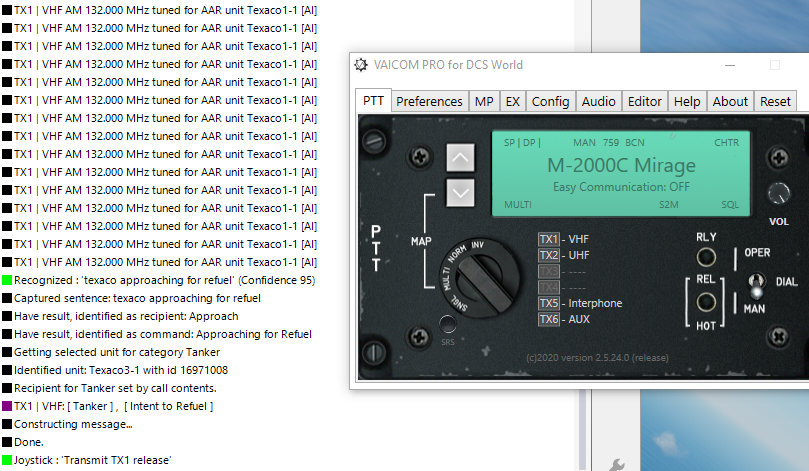Click the TX6 AUX label box
The image size is (809, 471).
548,319
